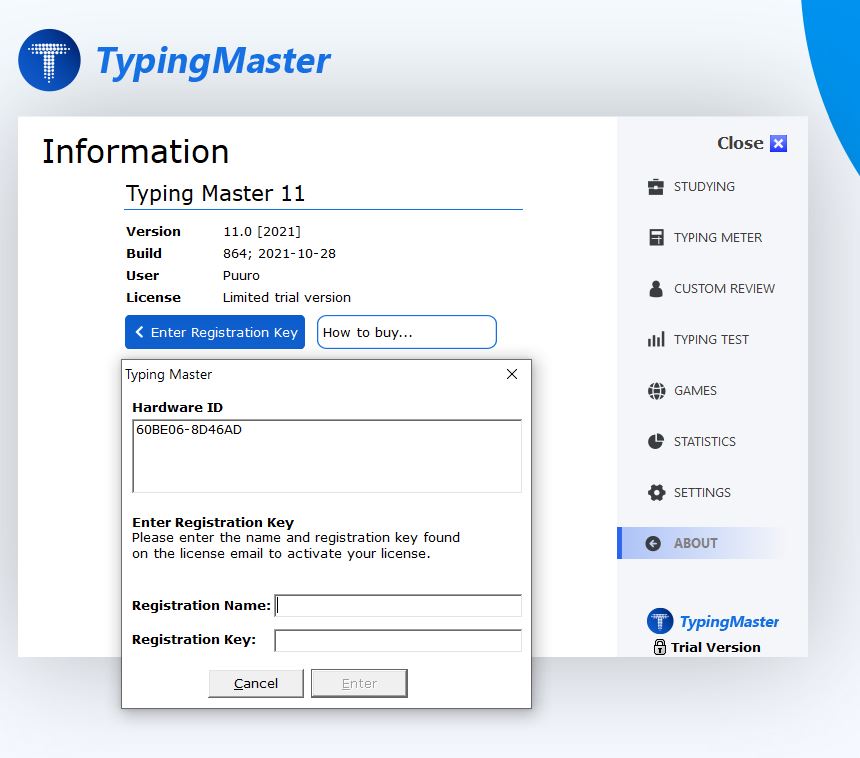Open TYPING TEST from the sidebar
This screenshot has height=758, width=860.
[x=711, y=340]
